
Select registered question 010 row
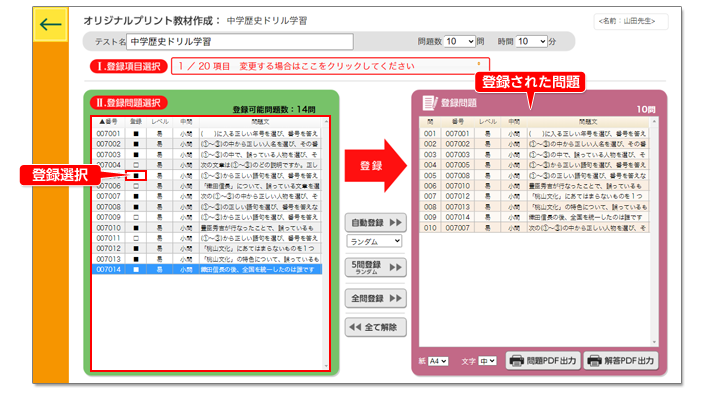click(x=534, y=228)
